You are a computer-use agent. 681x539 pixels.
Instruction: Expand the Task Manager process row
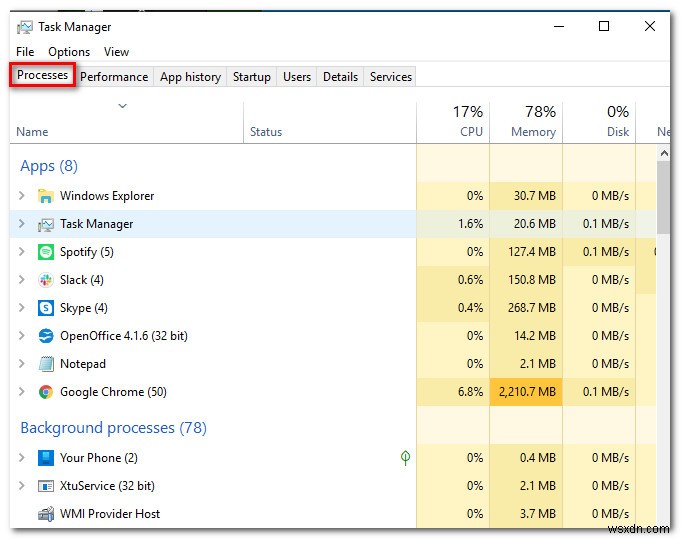point(21,224)
